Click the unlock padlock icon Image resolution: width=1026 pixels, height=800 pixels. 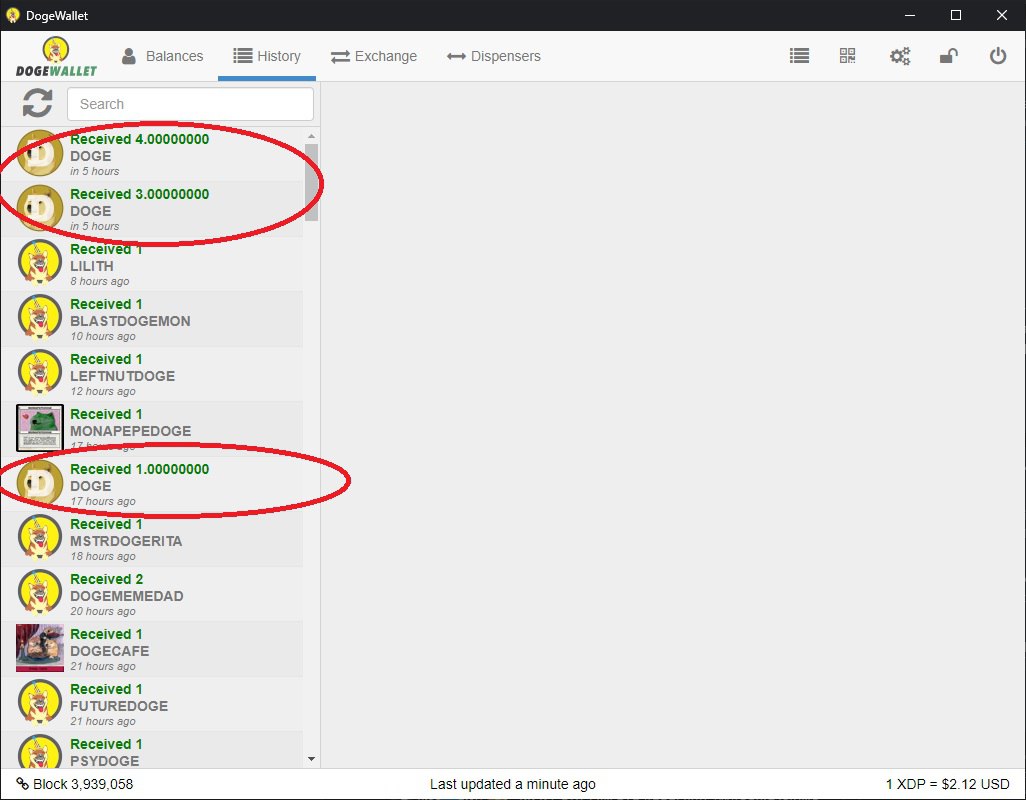[949, 56]
